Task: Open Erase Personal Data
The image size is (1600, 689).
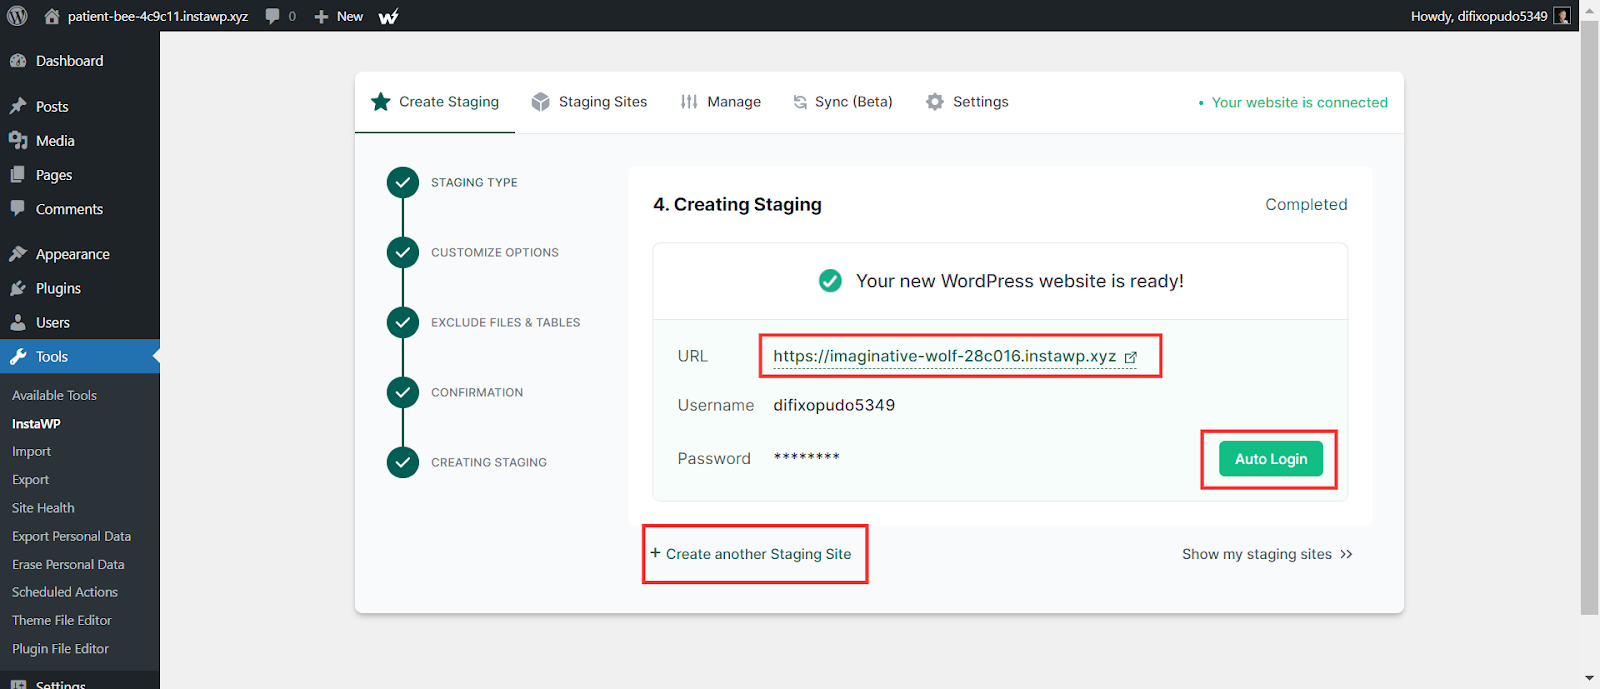Action: pyautogui.click(x=68, y=564)
